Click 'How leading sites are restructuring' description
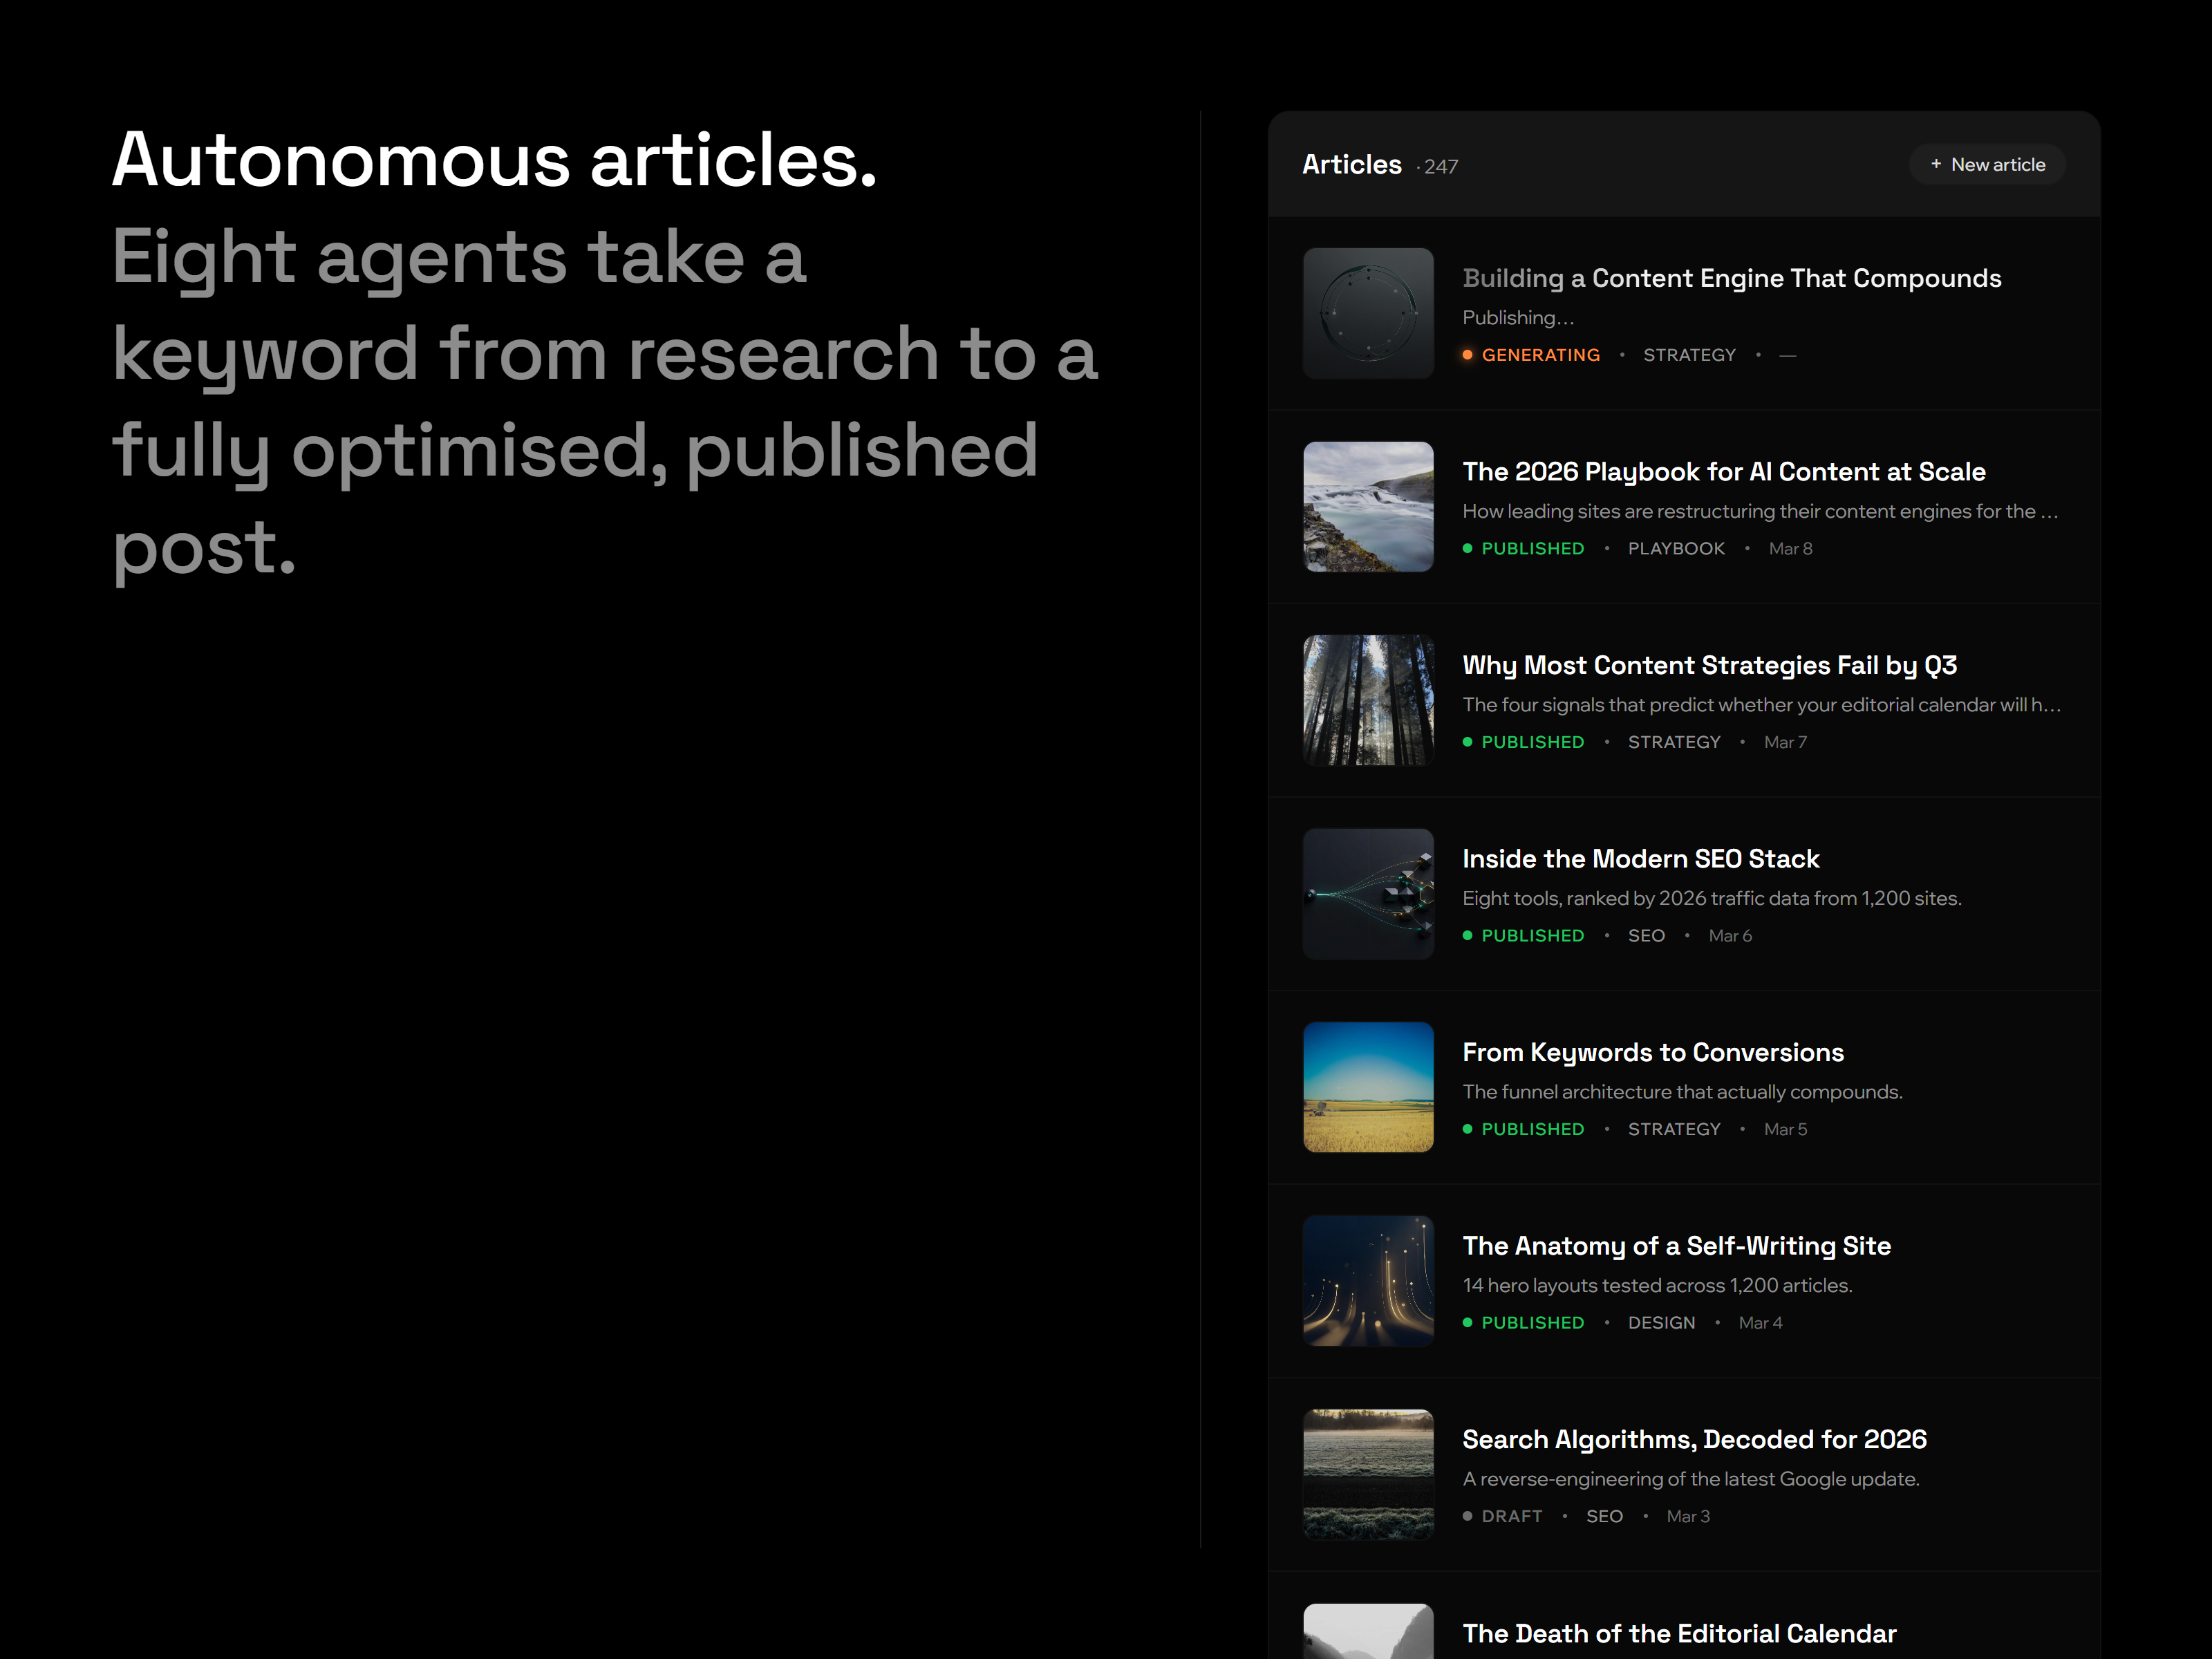Image resolution: width=2212 pixels, height=1659 pixels. tap(1760, 511)
